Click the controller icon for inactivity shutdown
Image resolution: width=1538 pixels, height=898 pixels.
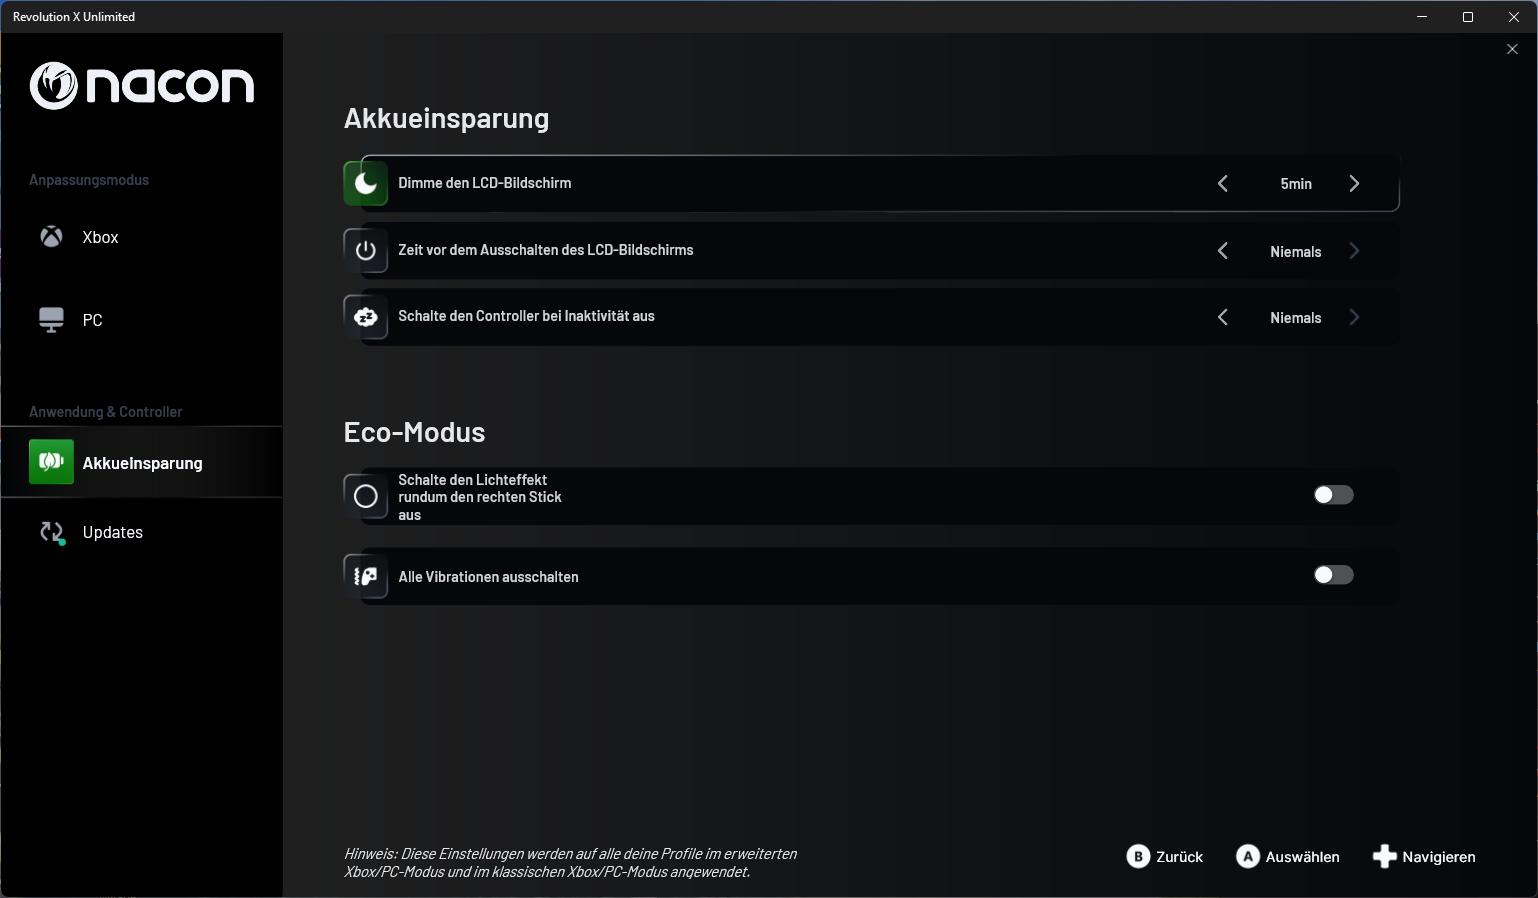click(366, 317)
